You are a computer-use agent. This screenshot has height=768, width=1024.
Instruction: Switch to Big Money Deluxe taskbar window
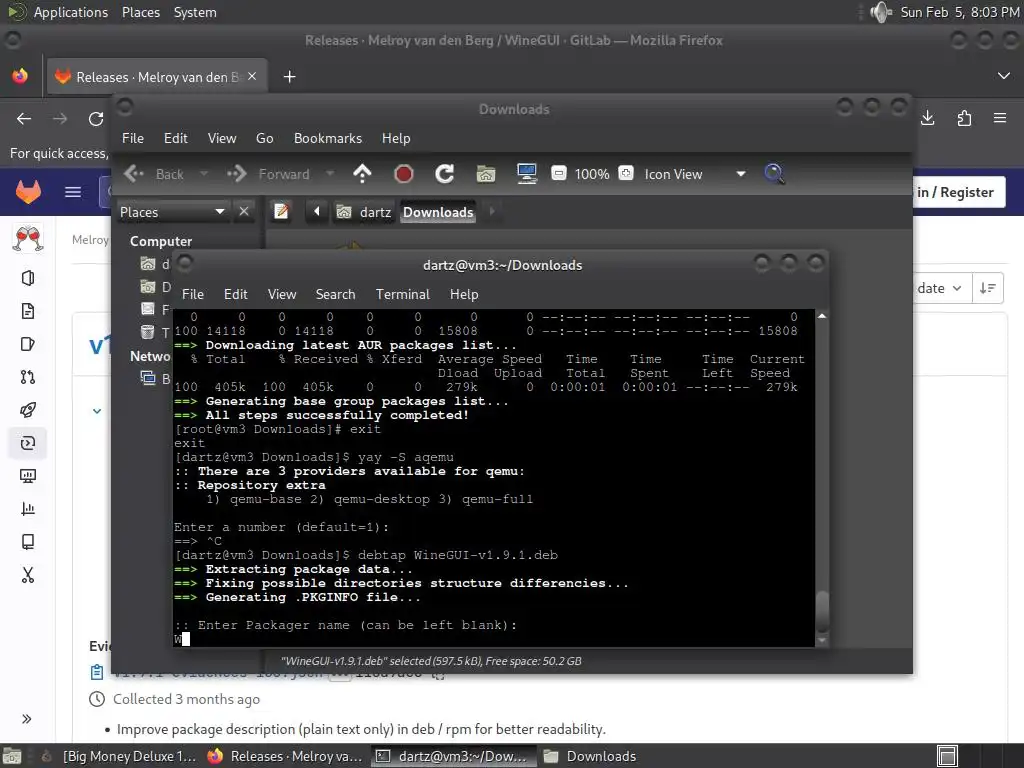click(119, 756)
